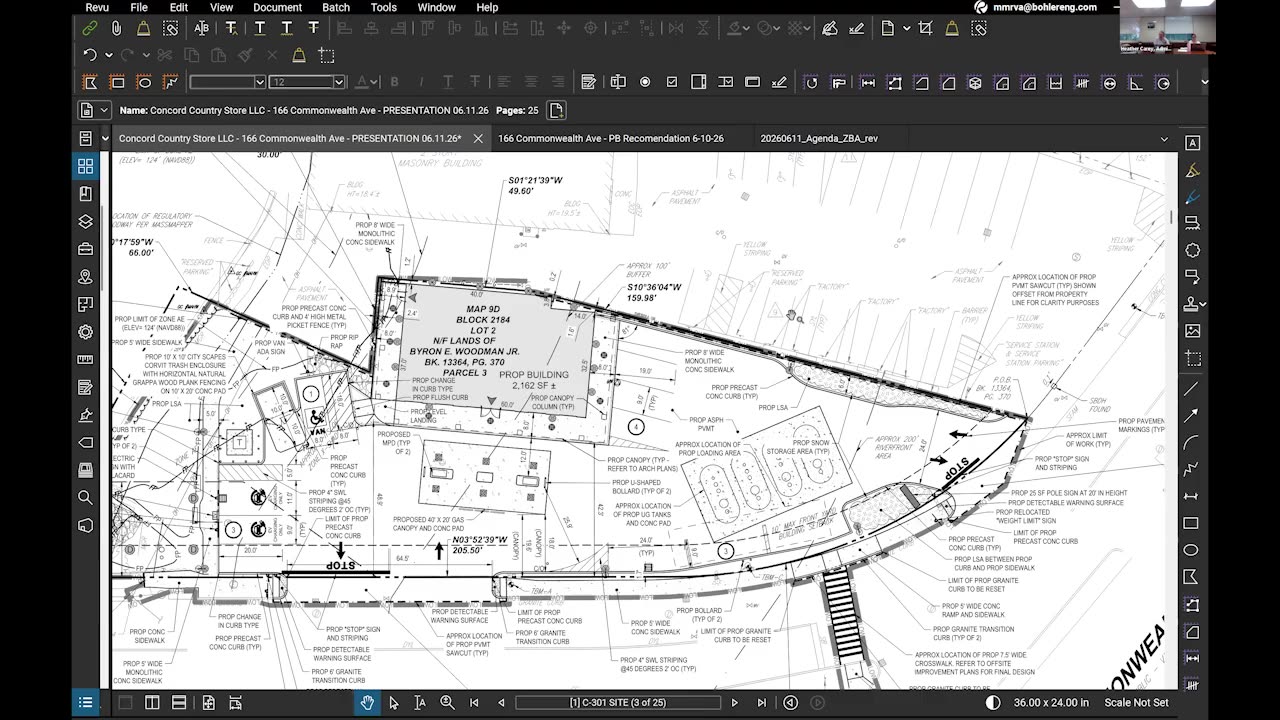Insert a checkbox form field
Screen dimensions: 1280x720
point(672,82)
